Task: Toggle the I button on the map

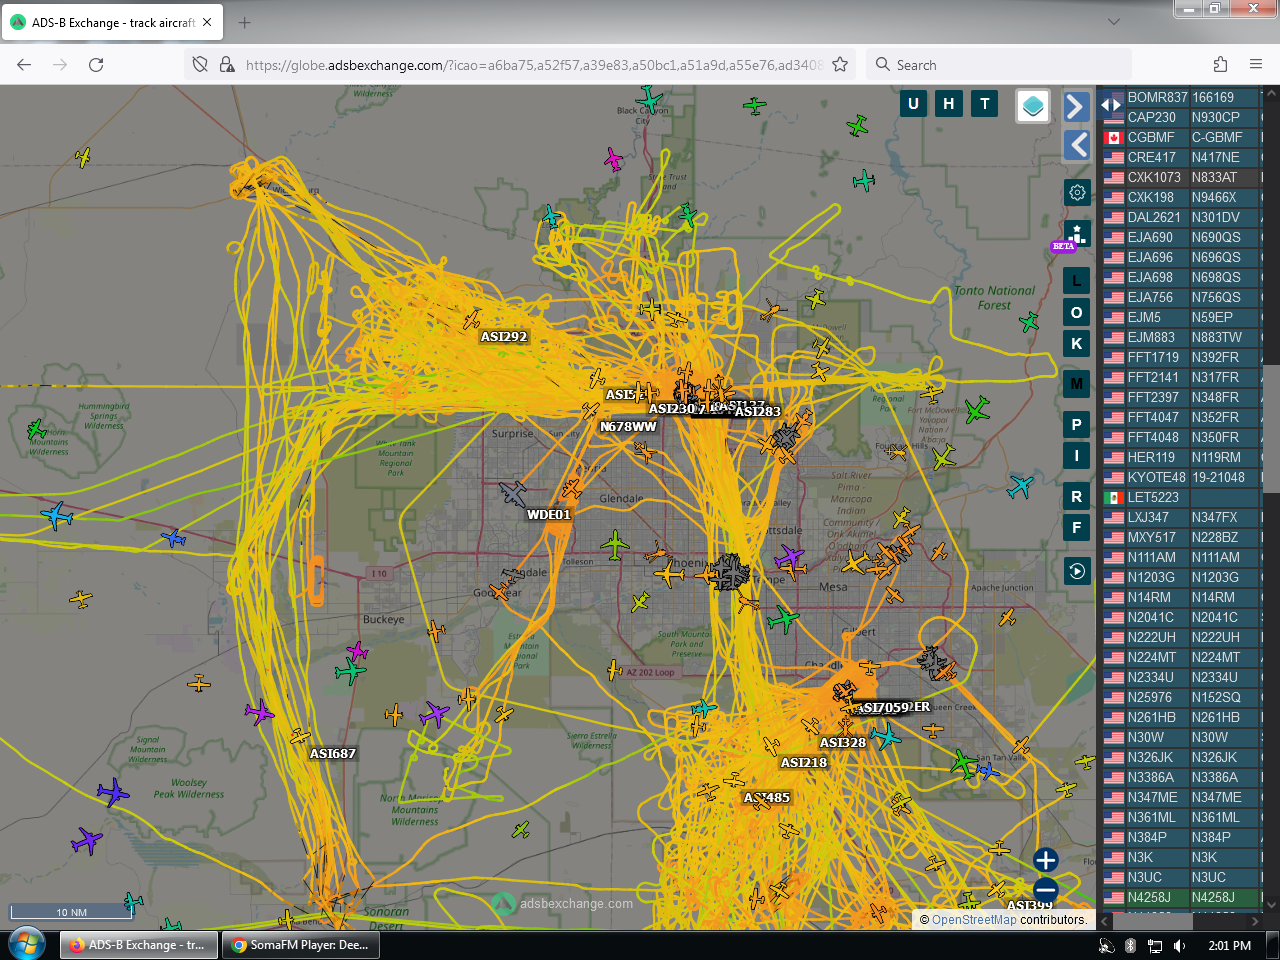Action: point(1076,455)
